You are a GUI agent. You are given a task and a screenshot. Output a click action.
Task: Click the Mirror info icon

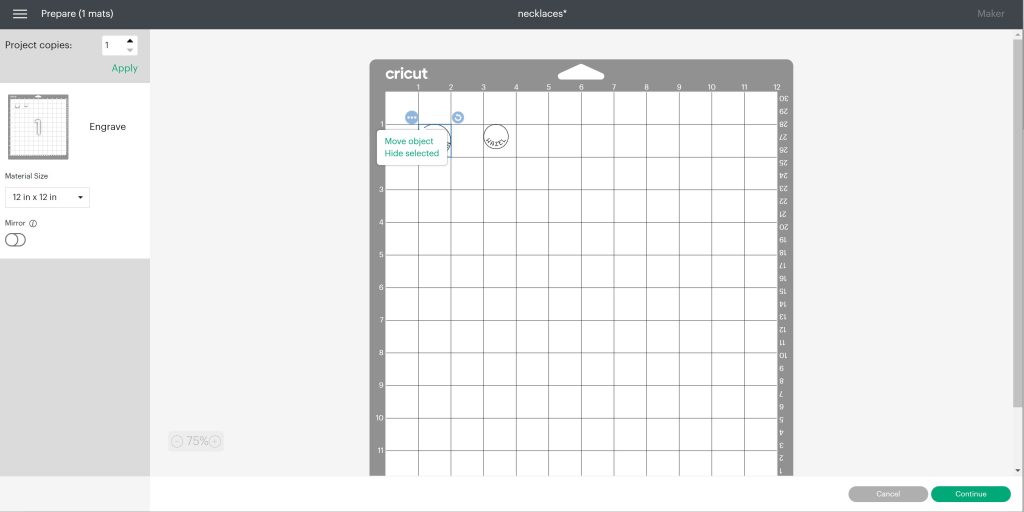click(x=33, y=223)
